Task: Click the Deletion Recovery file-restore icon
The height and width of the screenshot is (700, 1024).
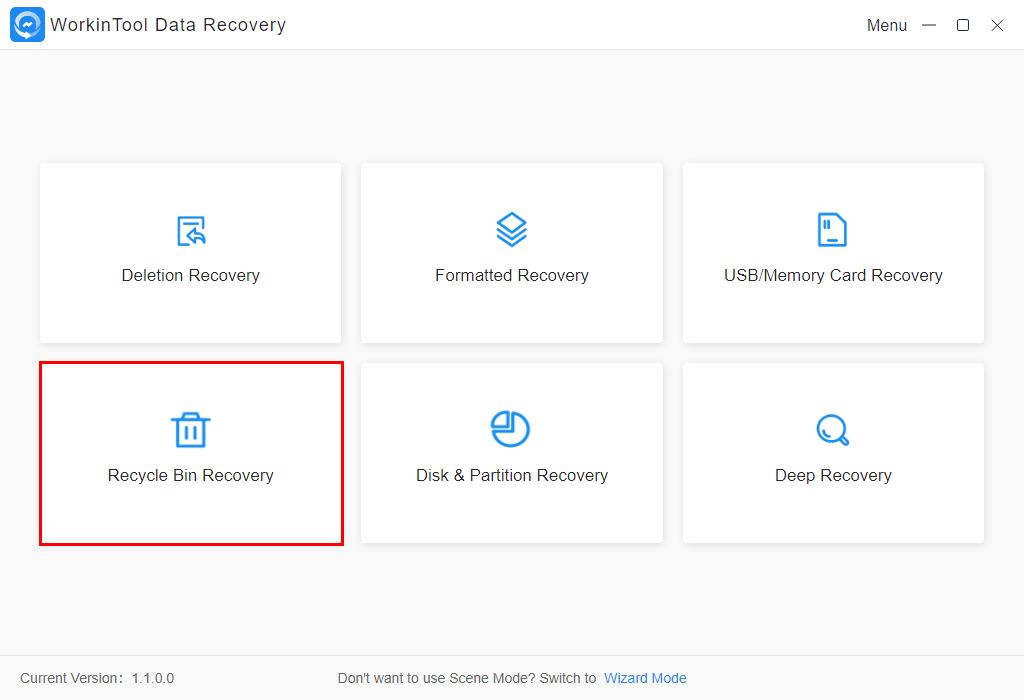Action: tap(191, 231)
